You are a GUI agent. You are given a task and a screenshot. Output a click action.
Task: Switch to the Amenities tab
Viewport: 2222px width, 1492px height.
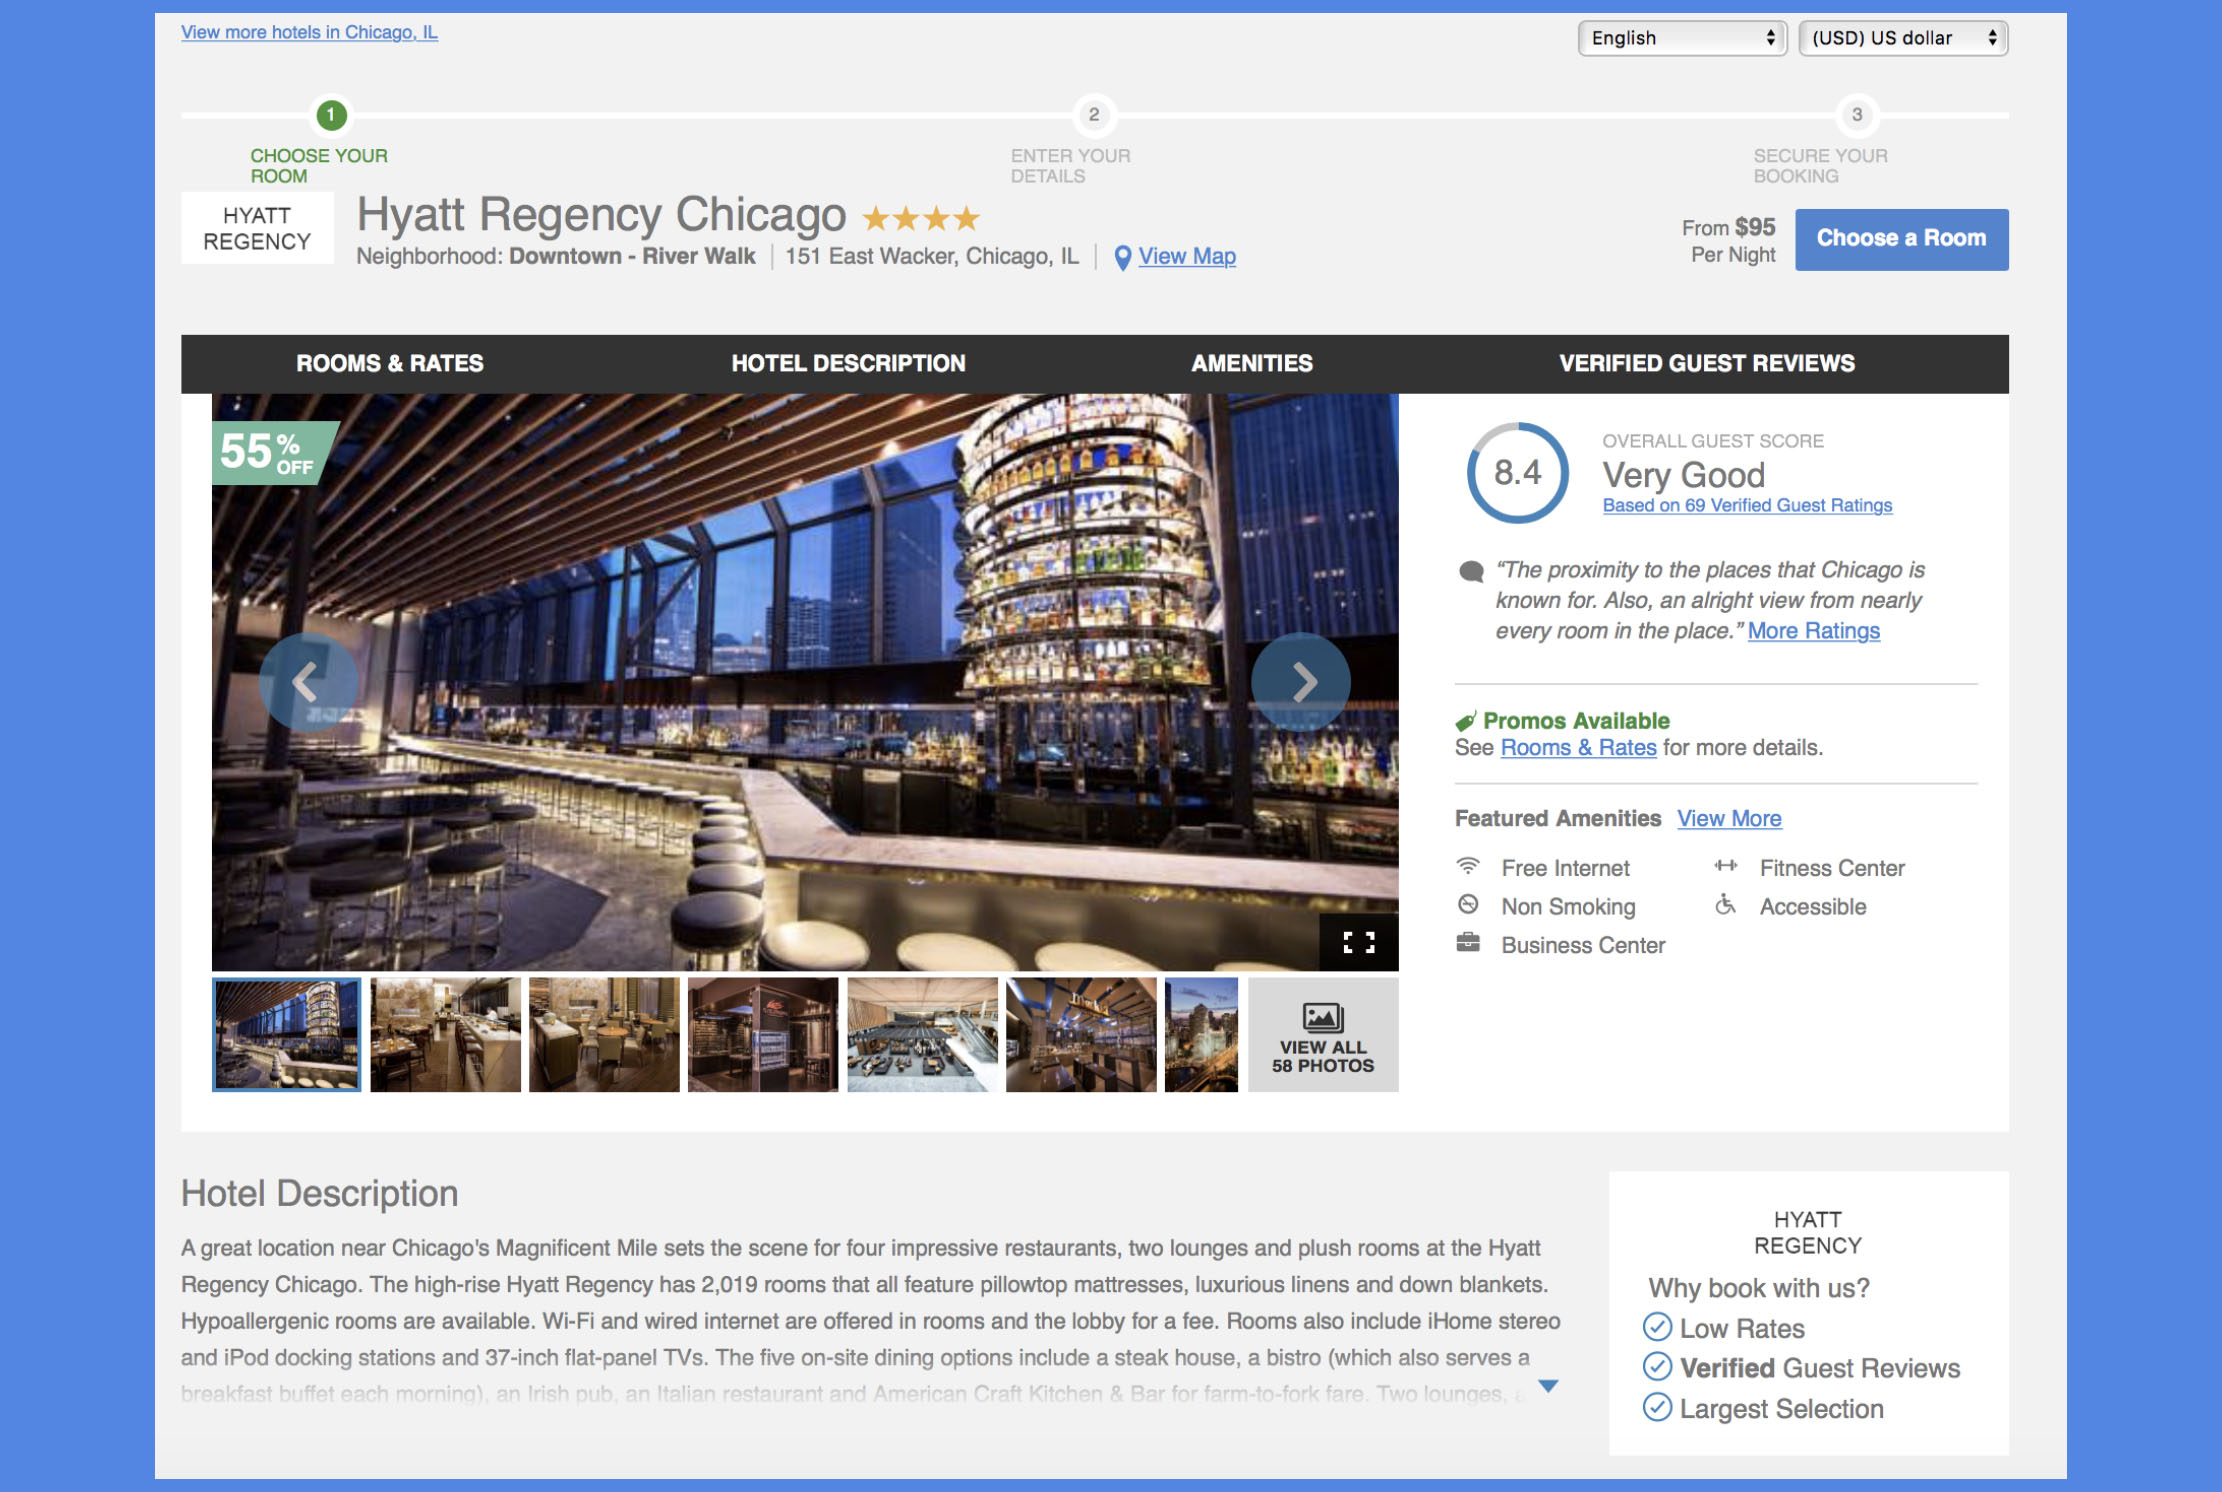pyautogui.click(x=1251, y=363)
